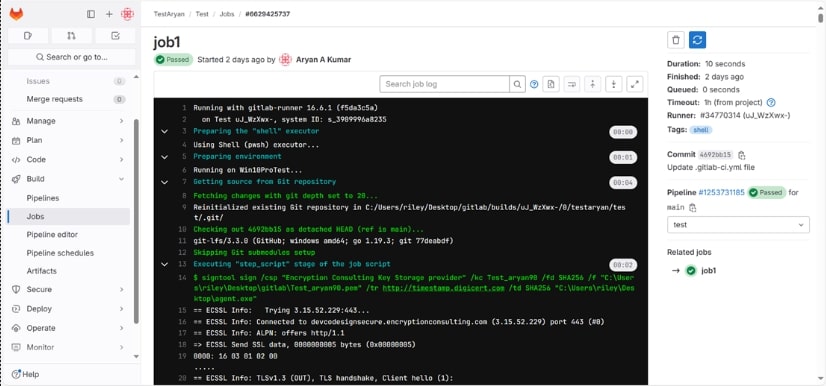
Task: Open the GitLab logo home link
Action: click(x=16, y=14)
